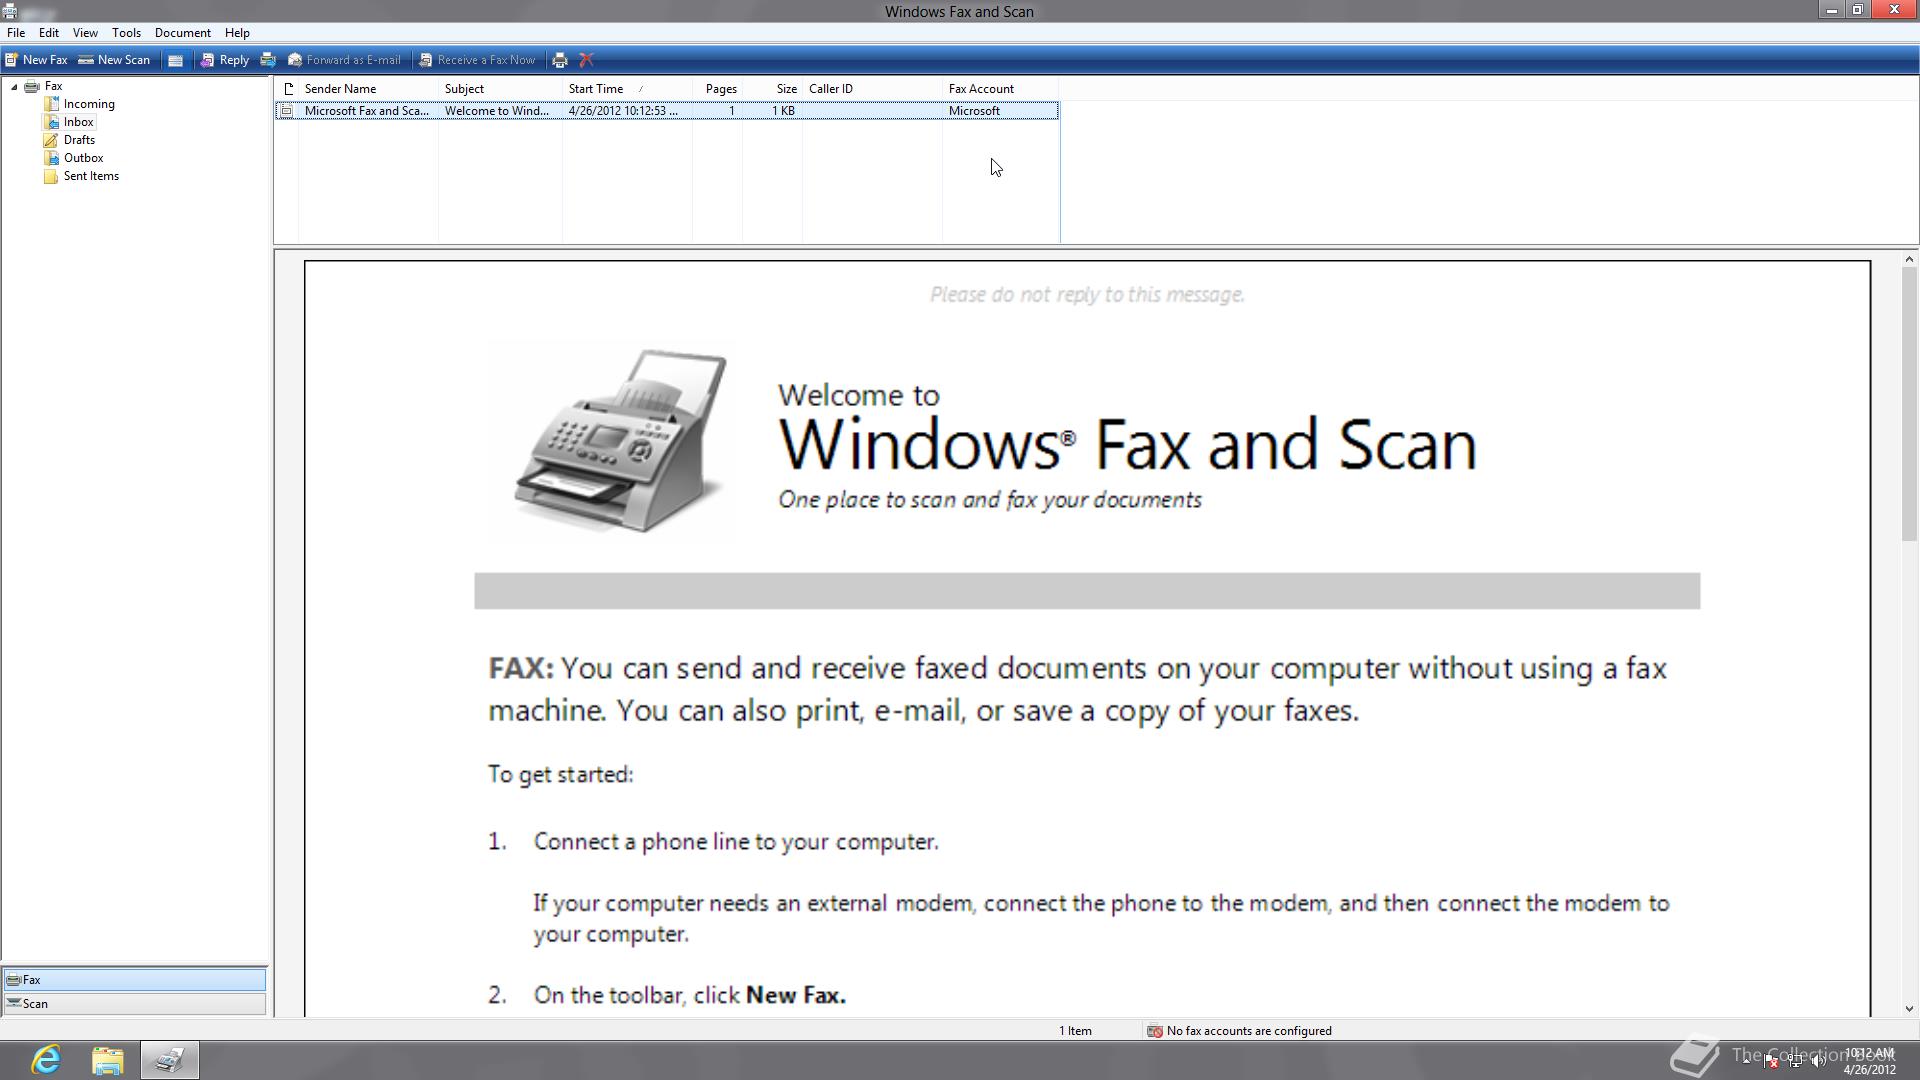Click the 'Welcome to Wind...' subject cell
Viewport: 1920px width, 1080px height.
pyautogui.click(x=497, y=111)
